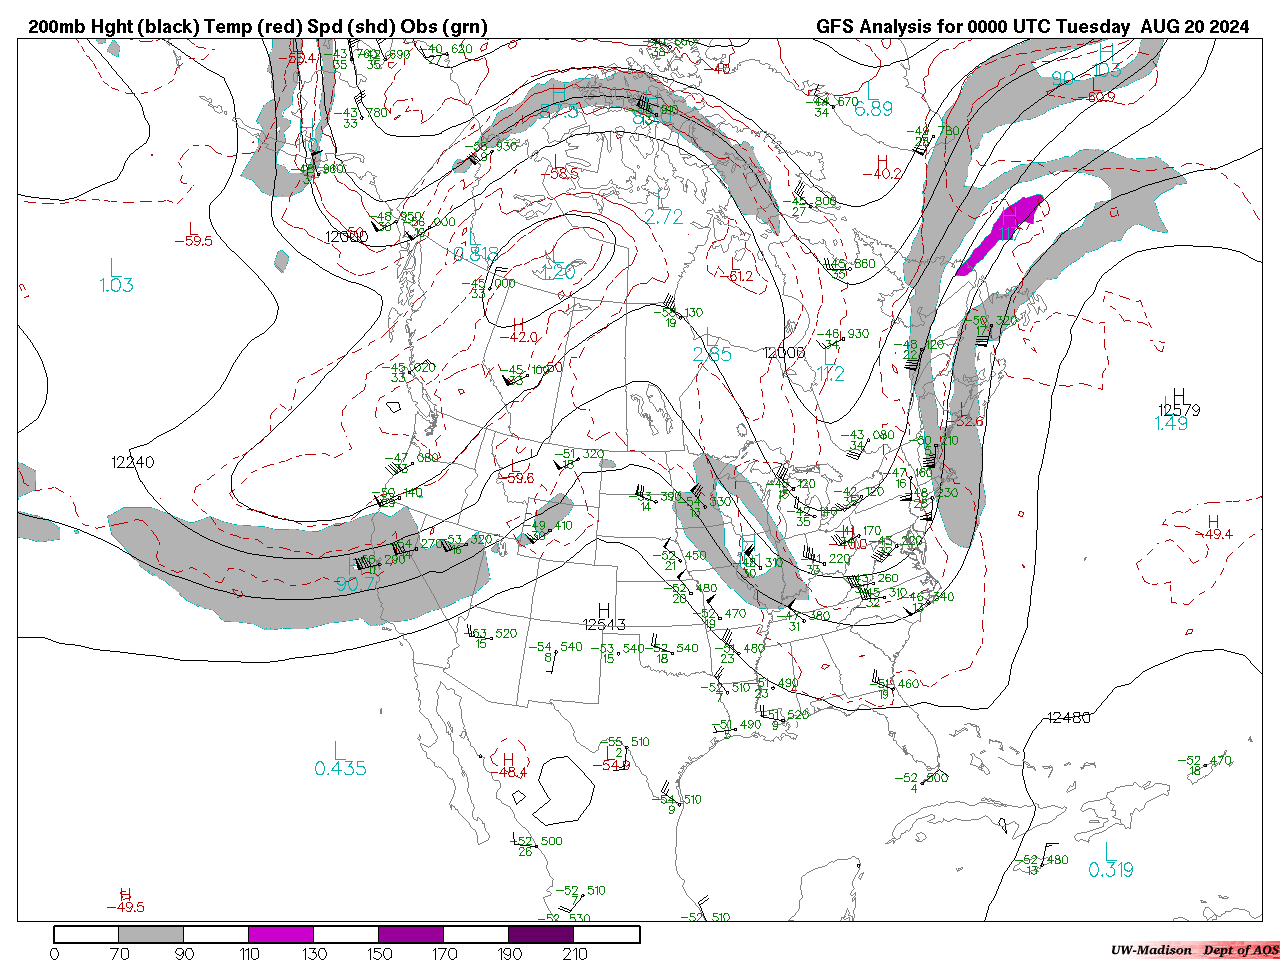
Task: Click the red '-32.6' temperature label
Action: pos(964,422)
